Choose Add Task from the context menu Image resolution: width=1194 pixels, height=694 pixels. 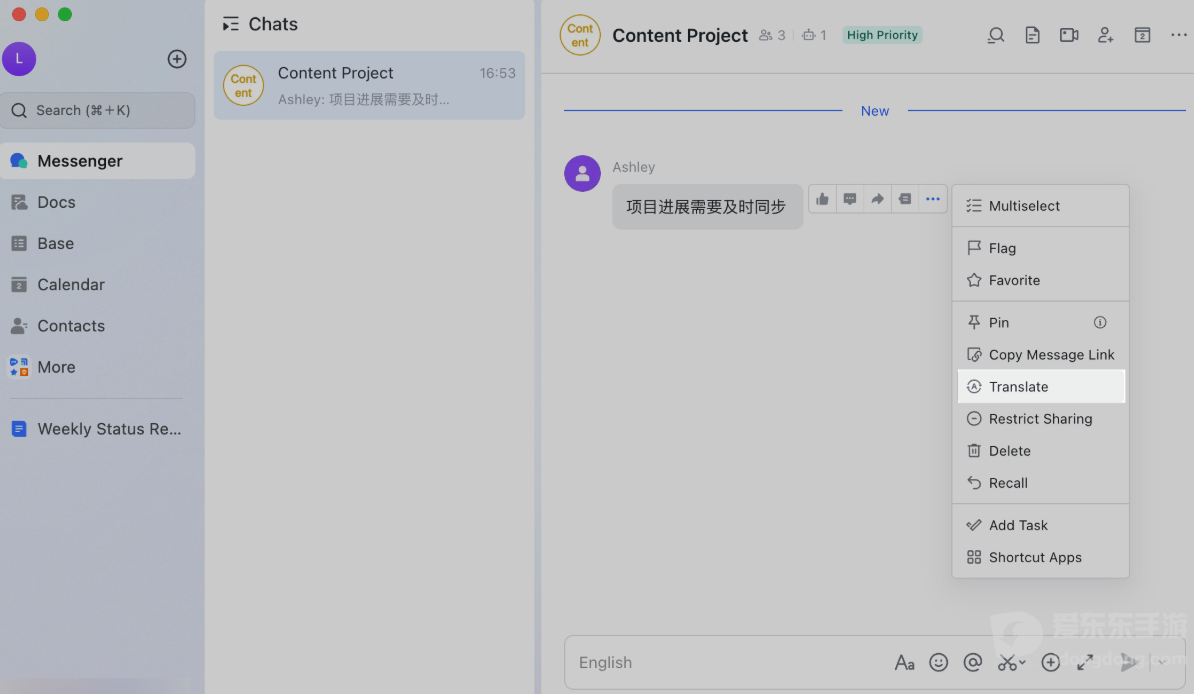pos(1041,525)
